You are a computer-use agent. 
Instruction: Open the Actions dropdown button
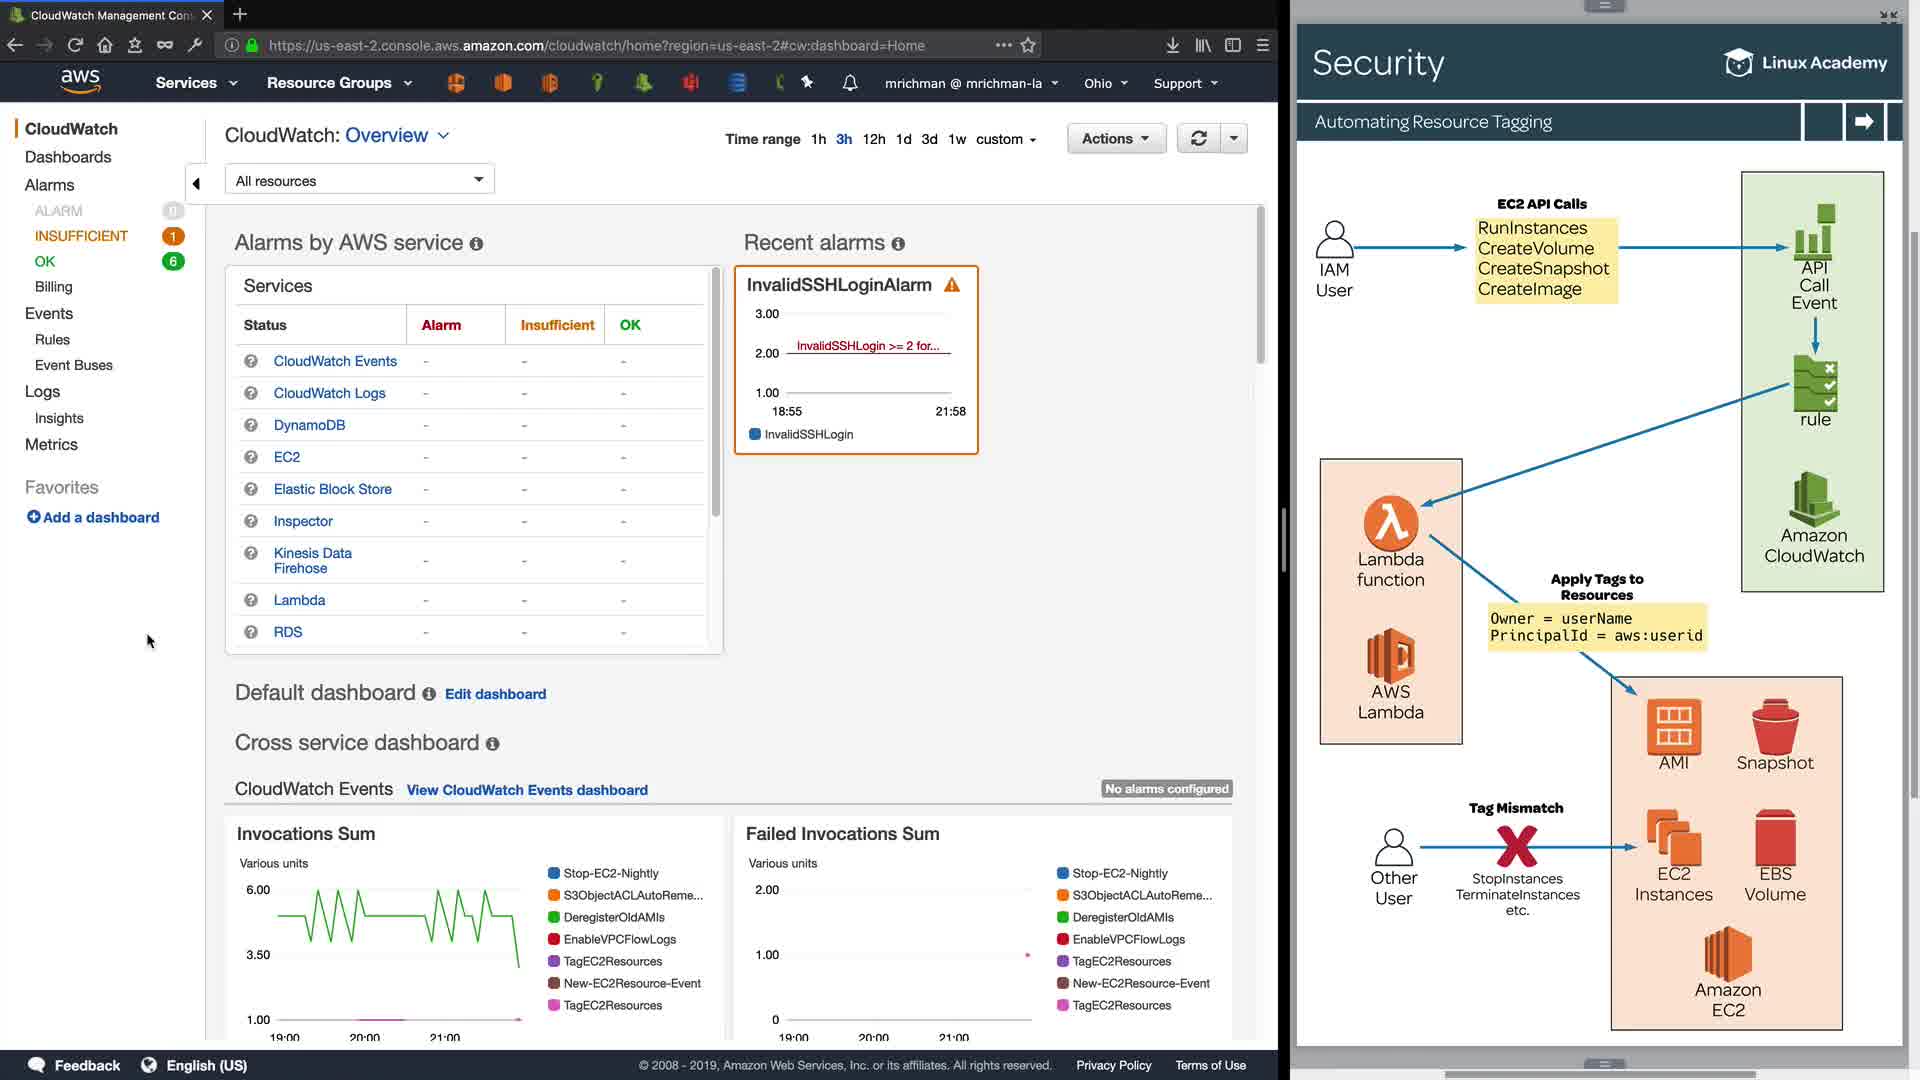(1115, 138)
